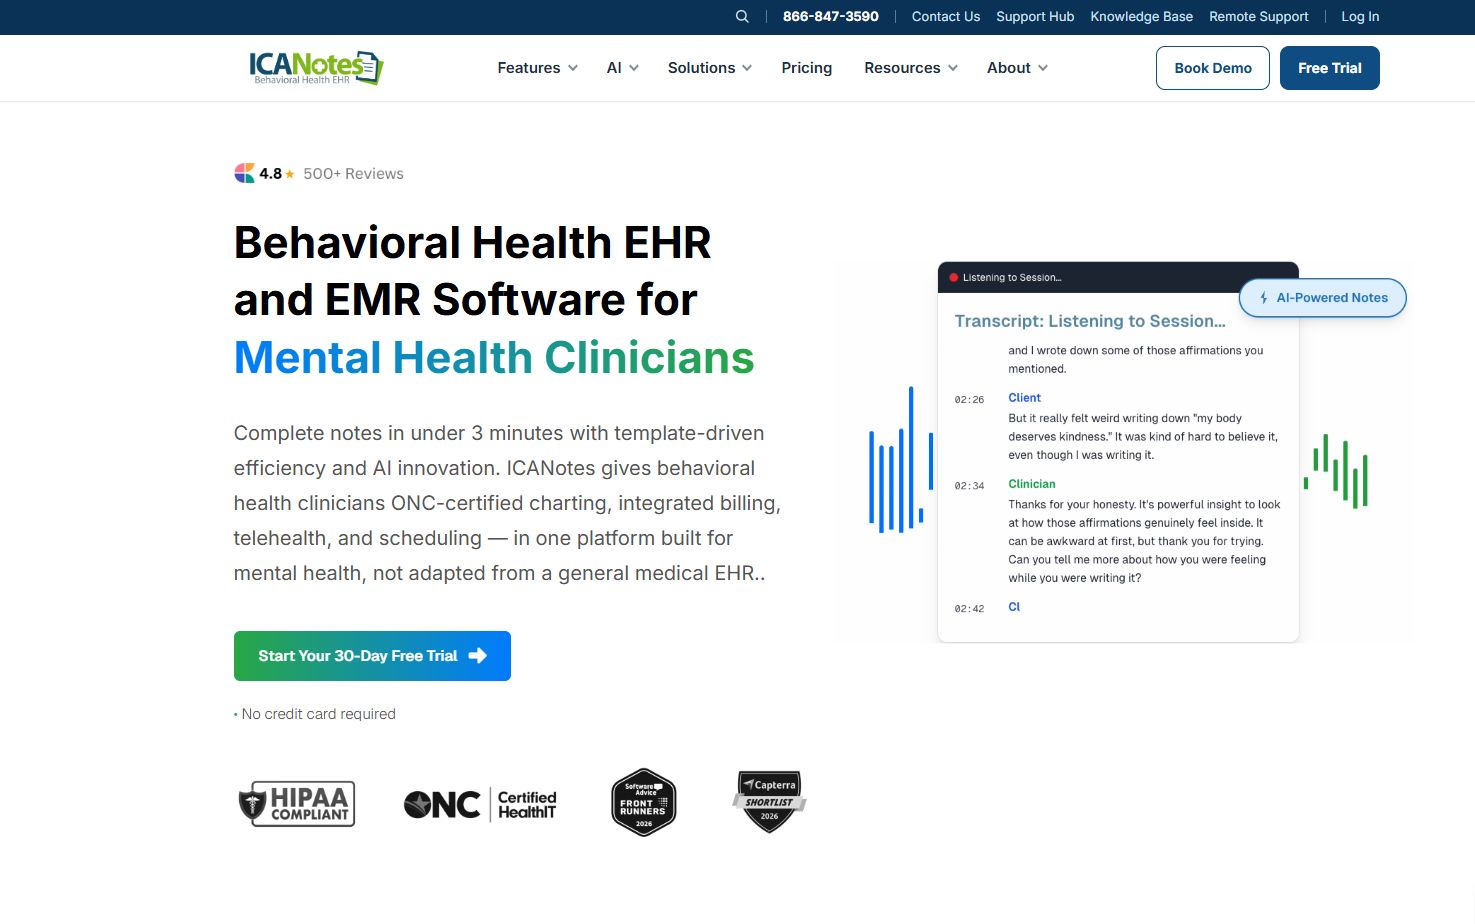The width and height of the screenshot is (1475, 924).
Task: Call the 866-847-3590 phone number link
Action: click(x=831, y=16)
